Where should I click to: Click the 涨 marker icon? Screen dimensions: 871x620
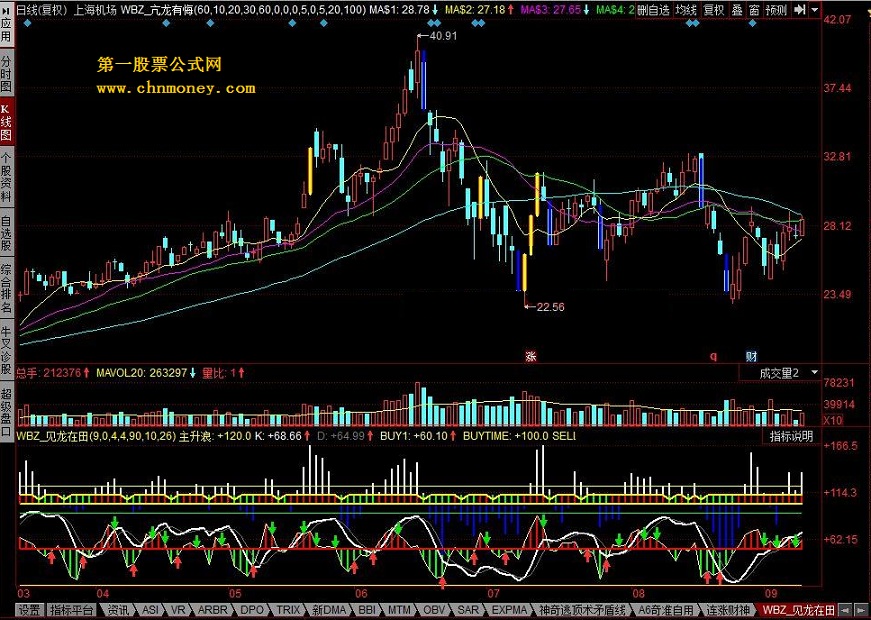[531, 357]
